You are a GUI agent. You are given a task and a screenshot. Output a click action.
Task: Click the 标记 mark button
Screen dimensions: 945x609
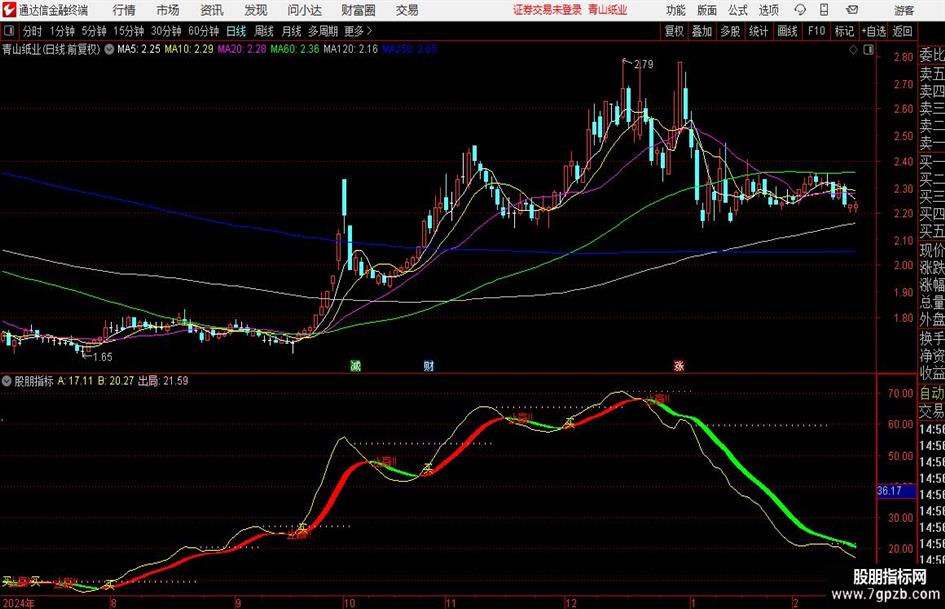point(844,31)
